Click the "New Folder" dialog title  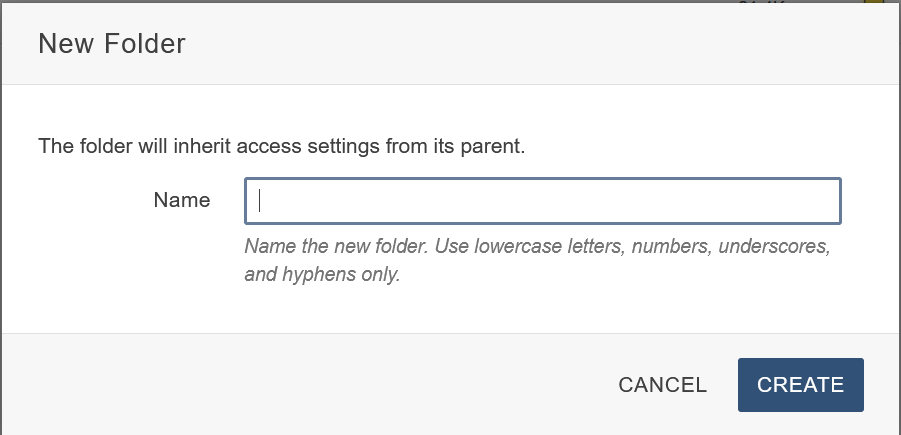click(x=112, y=44)
